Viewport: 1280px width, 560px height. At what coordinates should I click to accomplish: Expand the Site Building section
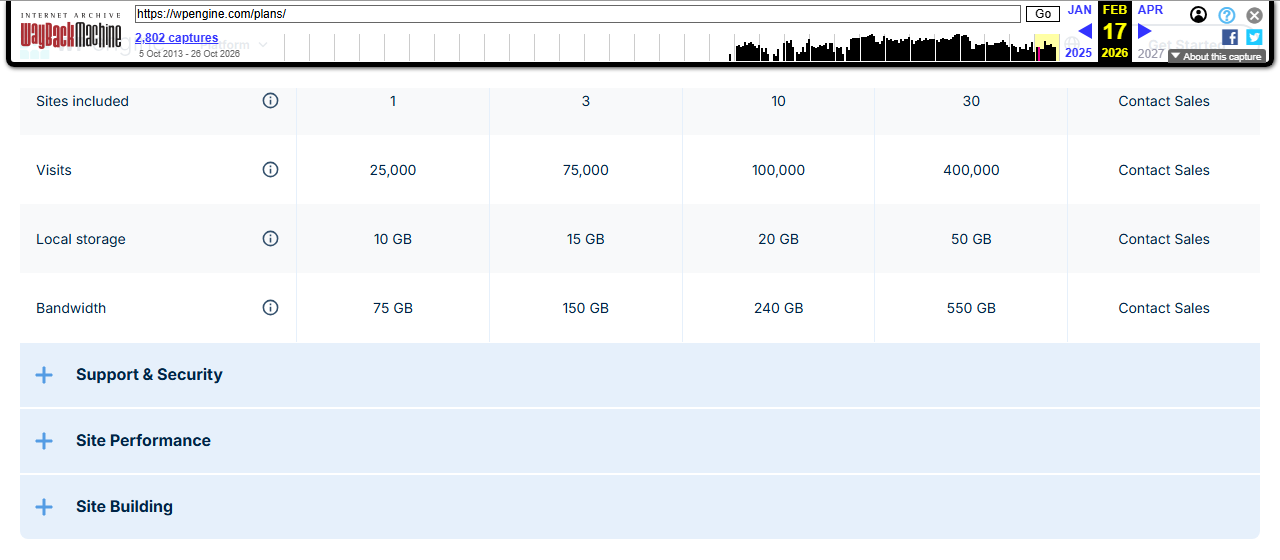[x=640, y=507]
